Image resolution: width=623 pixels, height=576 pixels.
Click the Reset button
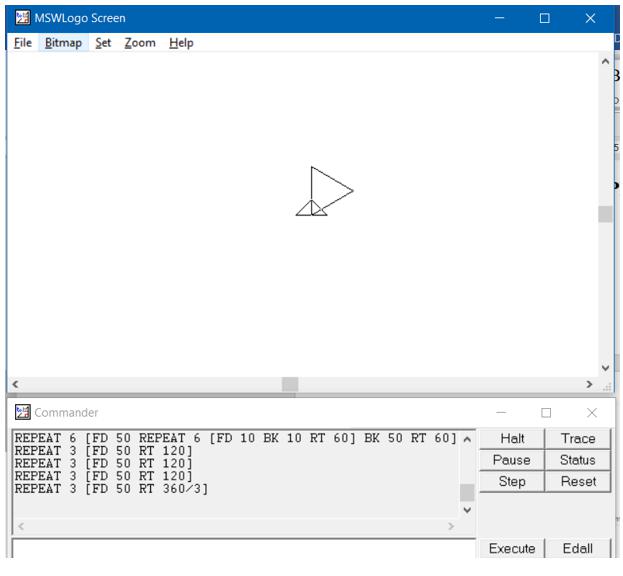pos(578,482)
